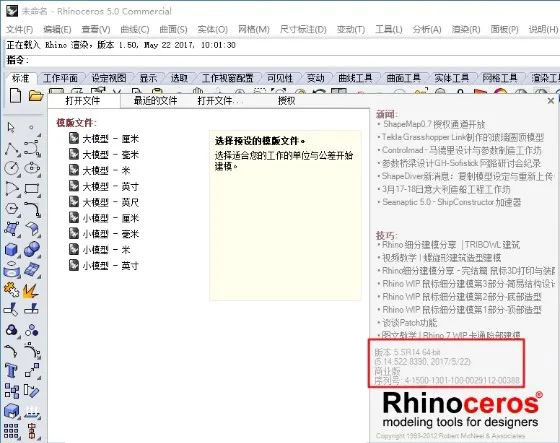
Task: Open news link about Tekla Grasshopper Link
Action: pos(463,137)
